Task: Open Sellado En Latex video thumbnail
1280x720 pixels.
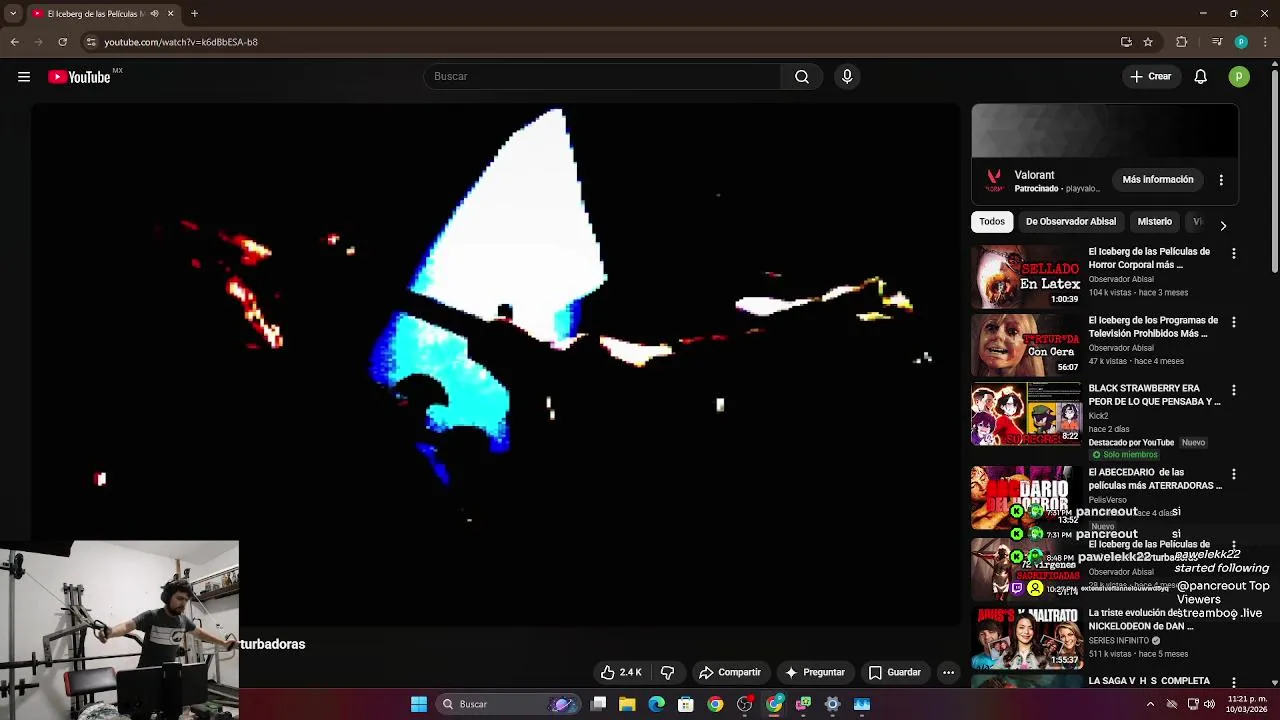Action: tap(1026, 277)
